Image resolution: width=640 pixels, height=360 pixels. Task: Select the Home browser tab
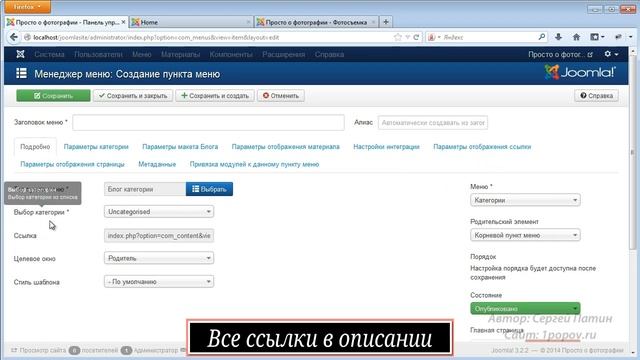190,22
